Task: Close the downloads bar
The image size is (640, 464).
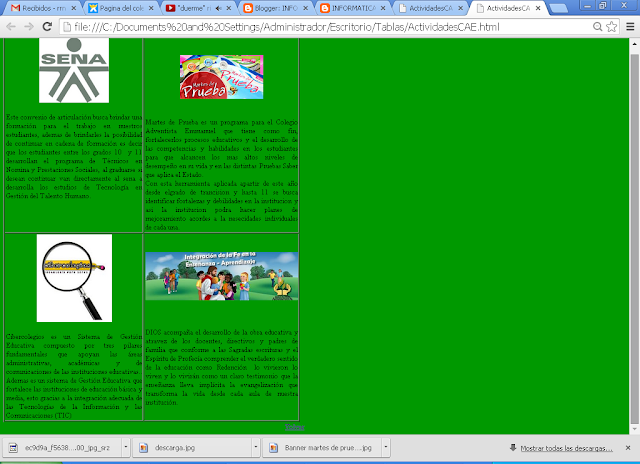Action: pyautogui.click(x=628, y=448)
